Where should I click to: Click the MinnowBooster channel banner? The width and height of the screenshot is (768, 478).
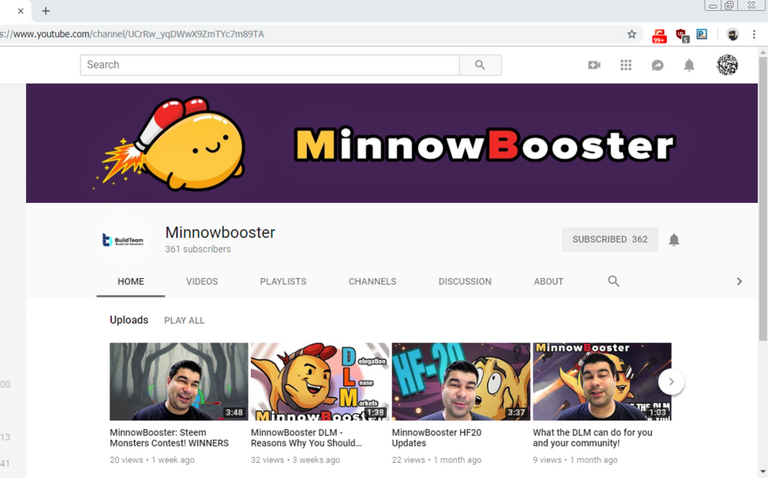point(392,143)
